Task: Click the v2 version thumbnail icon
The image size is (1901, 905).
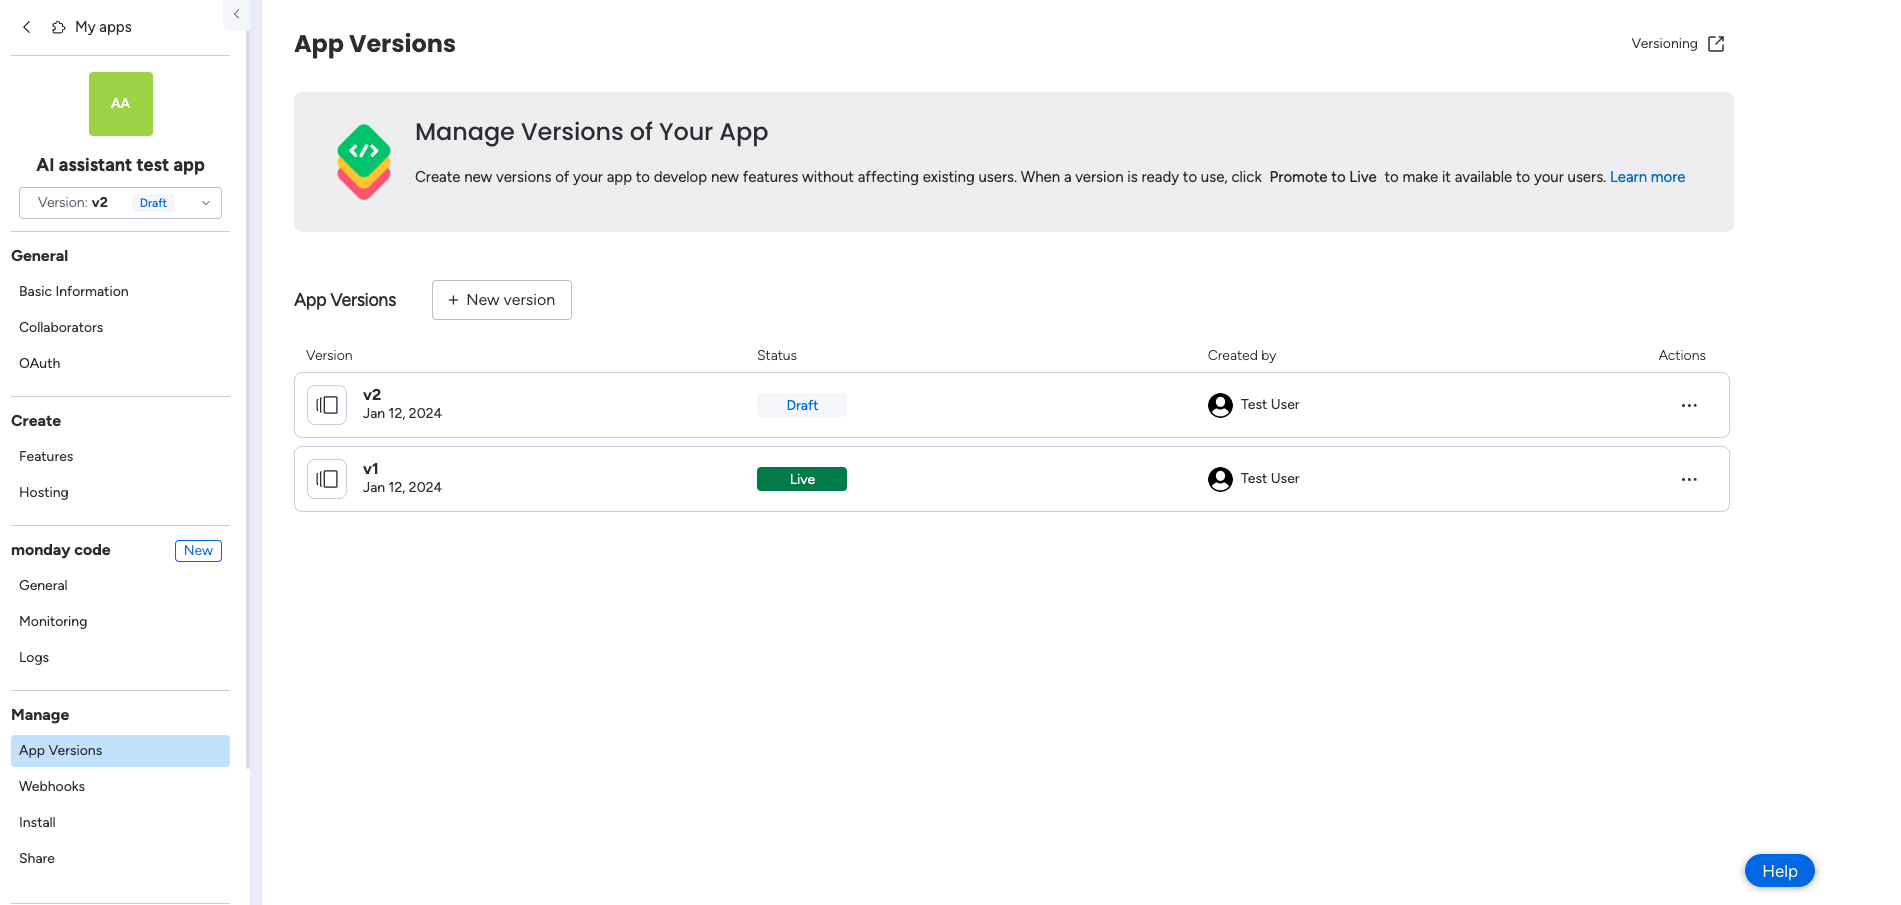Action: (x=327, y=404)
